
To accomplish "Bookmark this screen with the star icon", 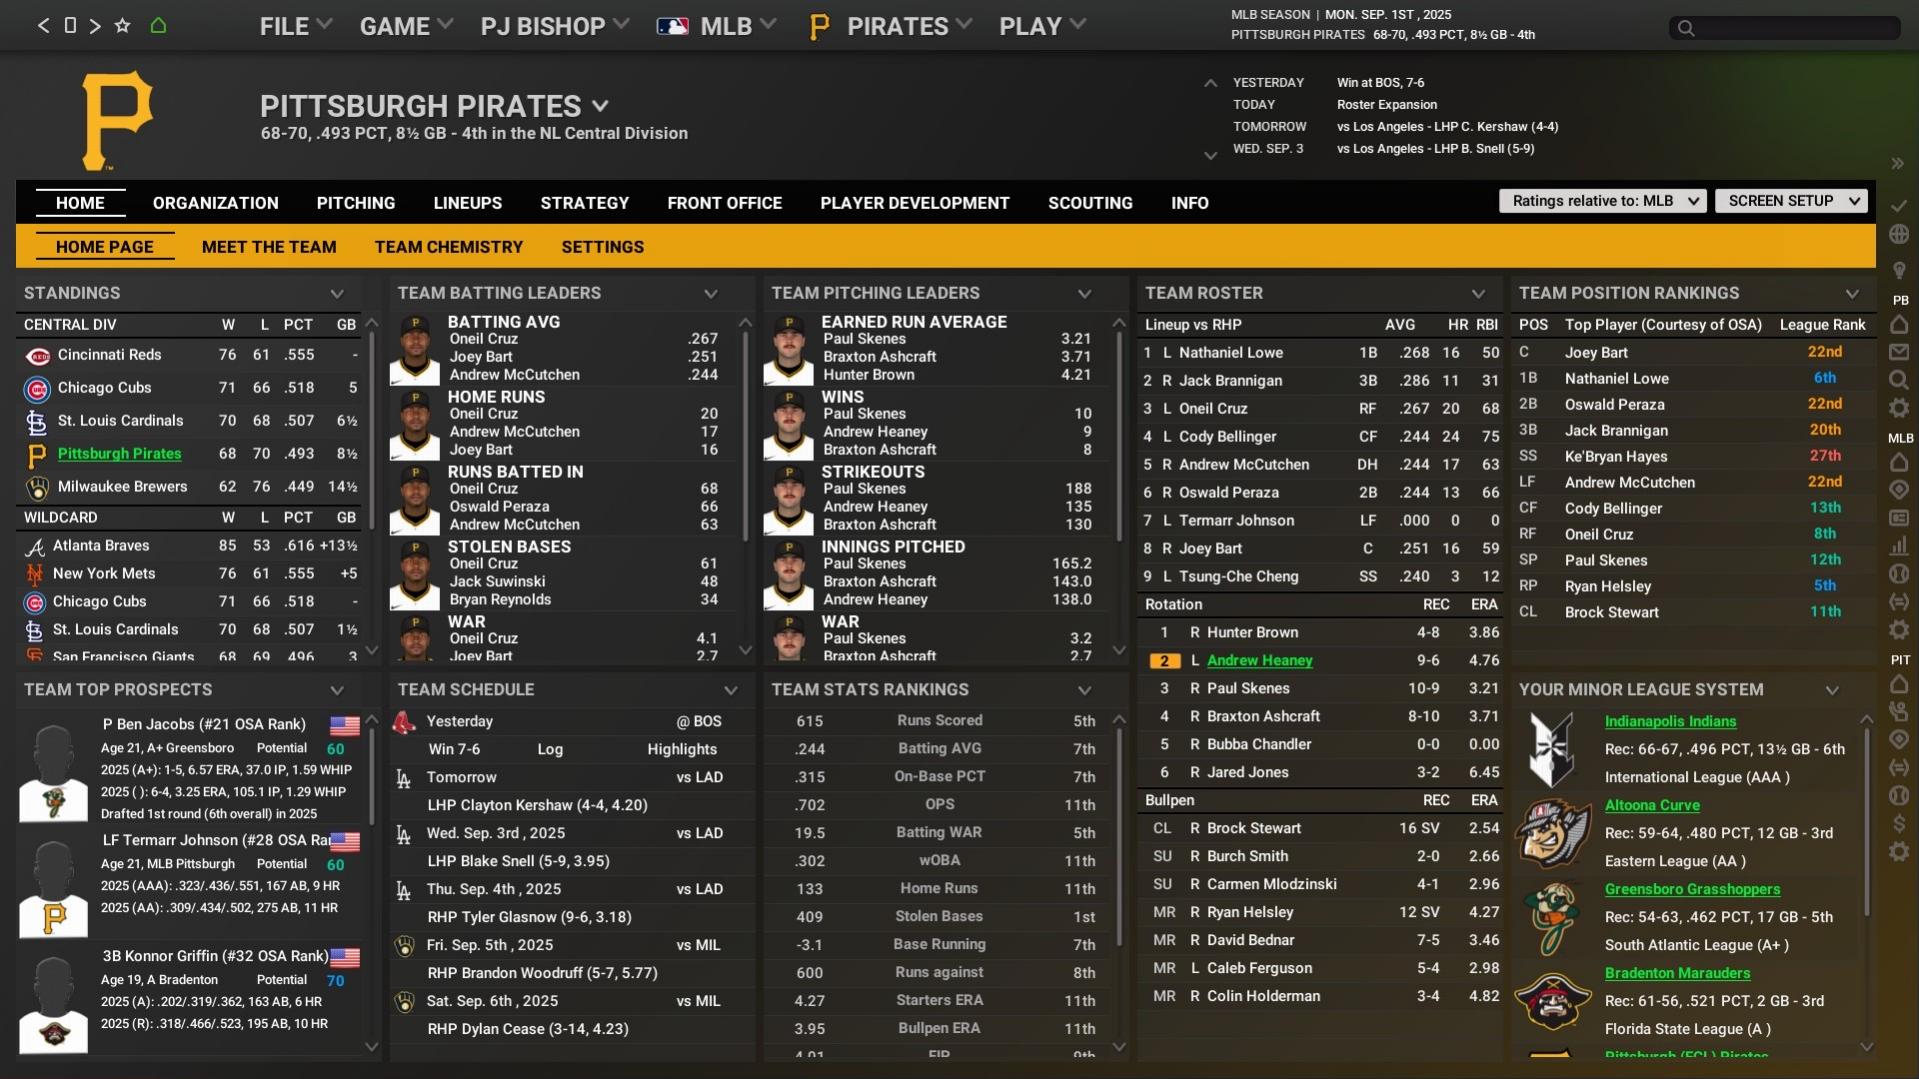I will pos(123,26).
